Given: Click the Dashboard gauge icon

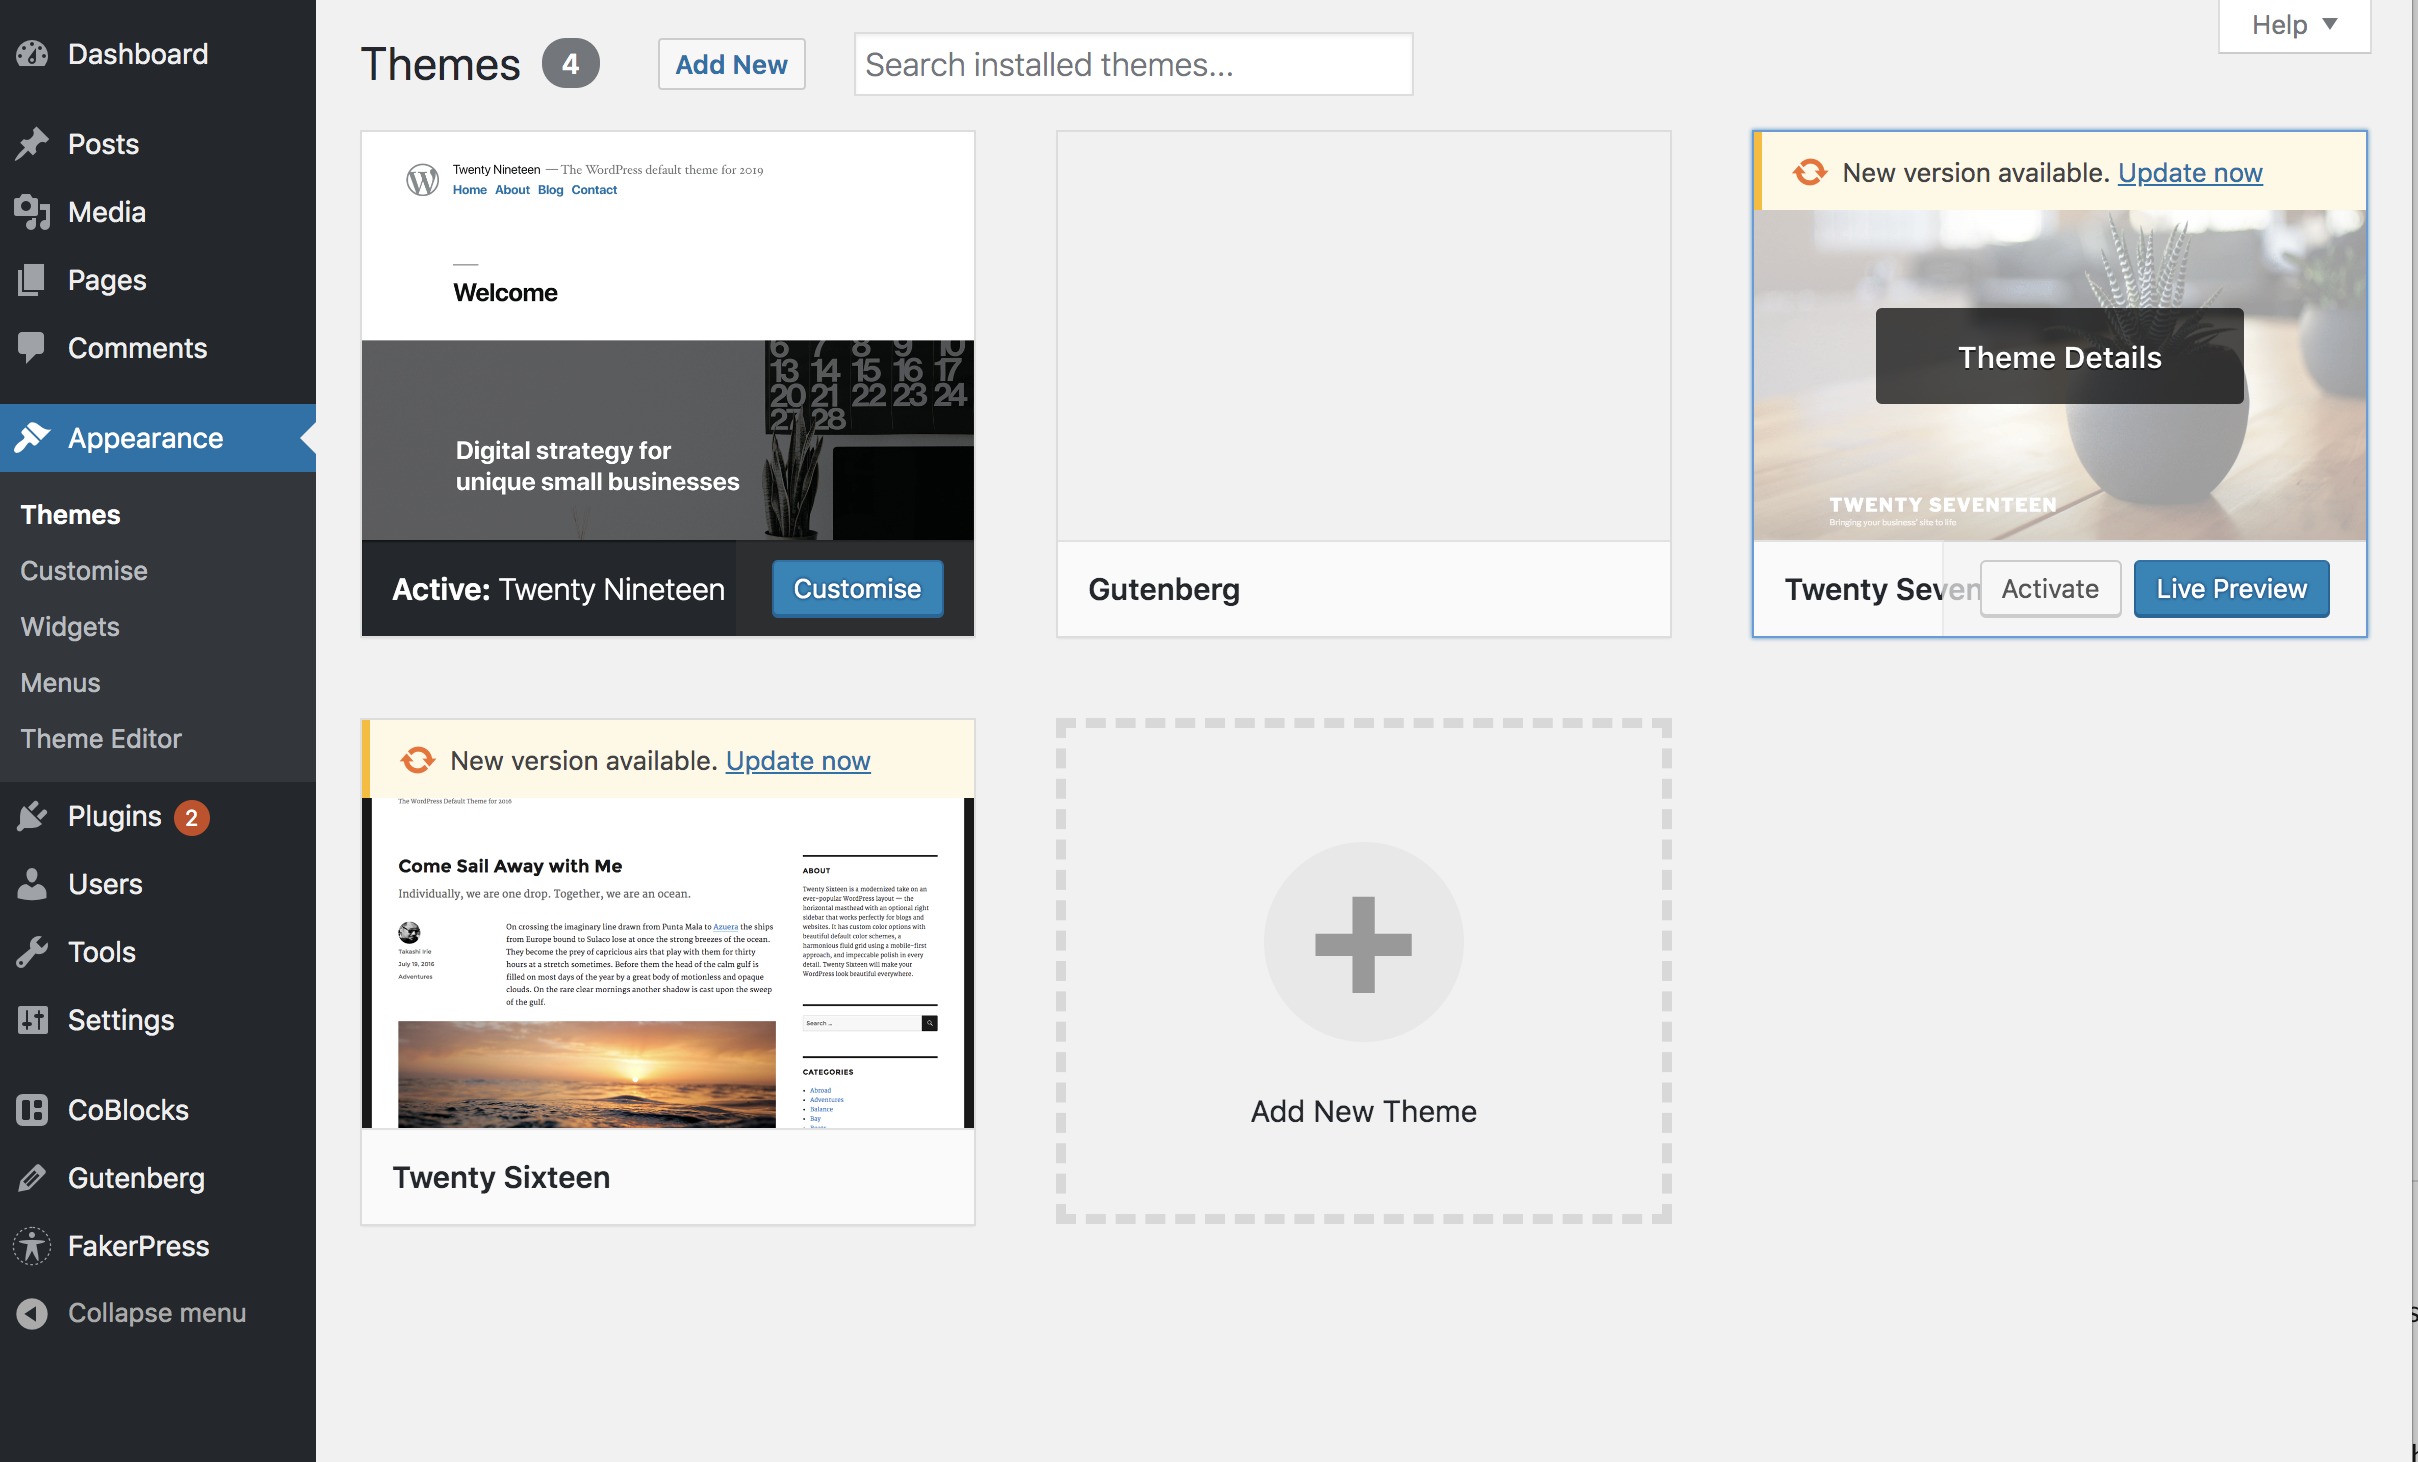Looking at the screenshot, I should [x=32, y=54].
